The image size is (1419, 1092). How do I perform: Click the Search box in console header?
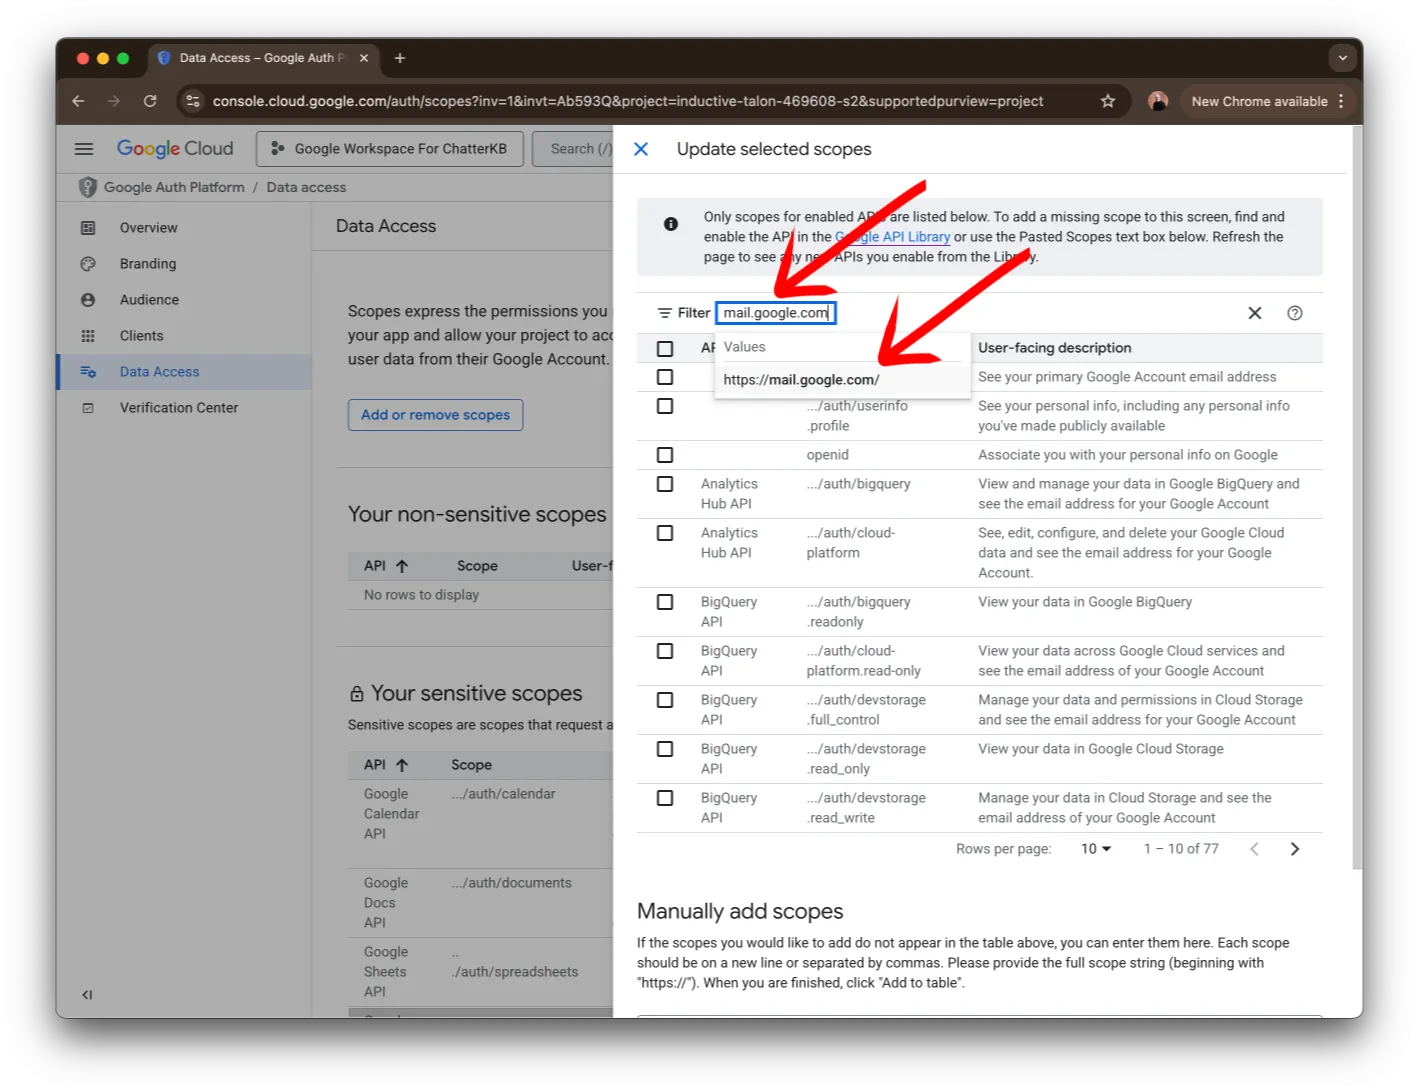(x=573, y=149)
